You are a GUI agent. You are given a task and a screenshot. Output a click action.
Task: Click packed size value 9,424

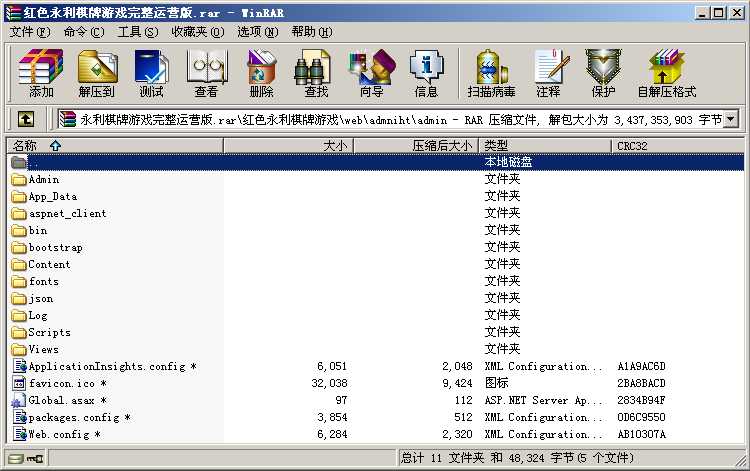coord(457,383)
